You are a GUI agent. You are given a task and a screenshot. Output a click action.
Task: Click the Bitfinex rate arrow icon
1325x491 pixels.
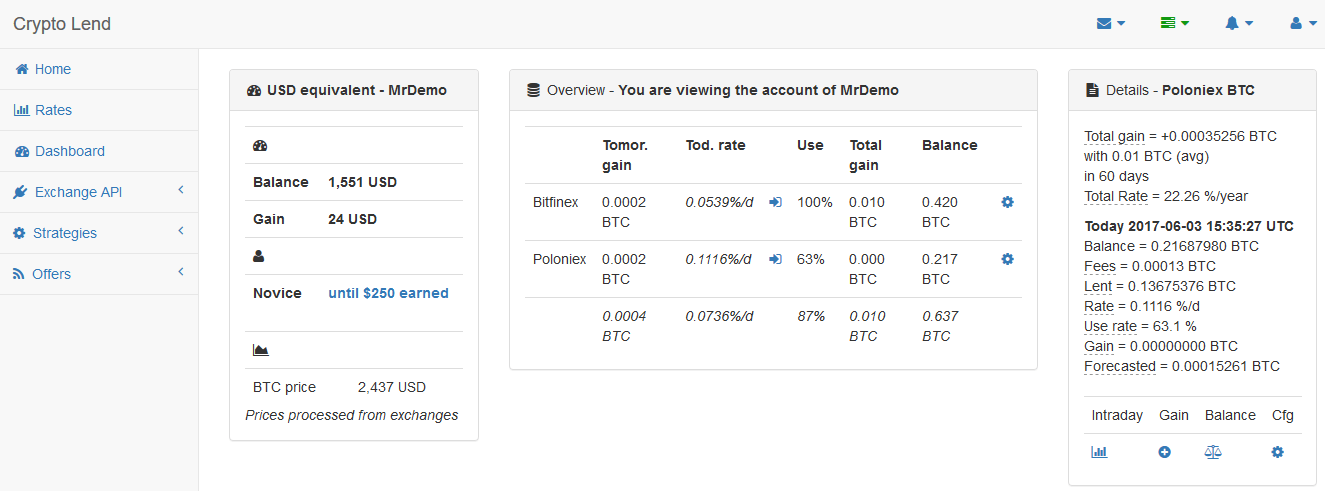point(775,202)
